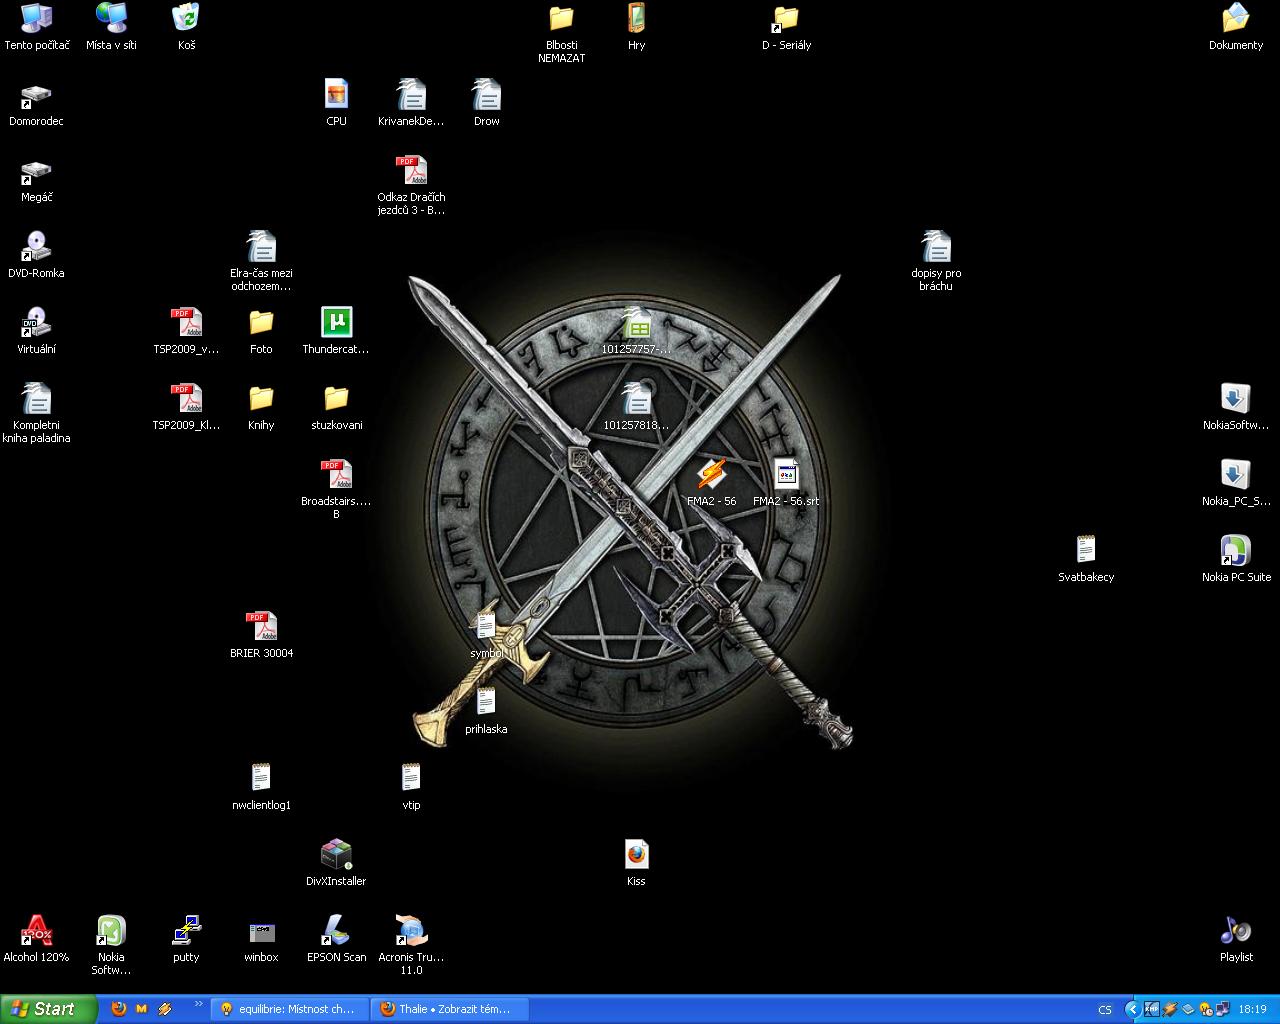1280x1024 pixels.
Task: Expand the quick launch overflow chevron
Action: (x=198, y=1004)
